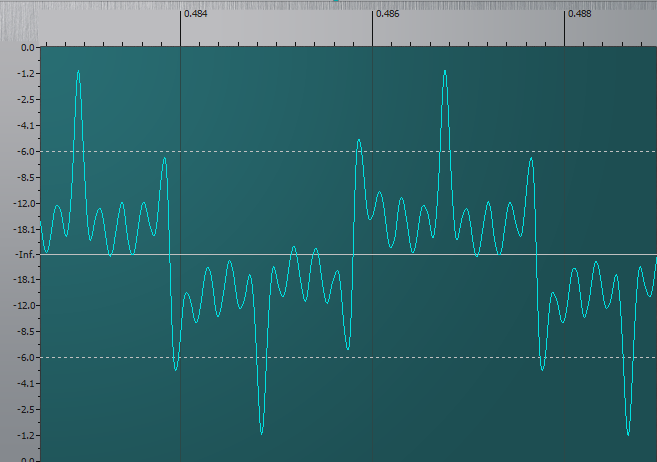Click the -8.5 label below the center line
This screenshot has width=657, height=462.
pos(27,331)
